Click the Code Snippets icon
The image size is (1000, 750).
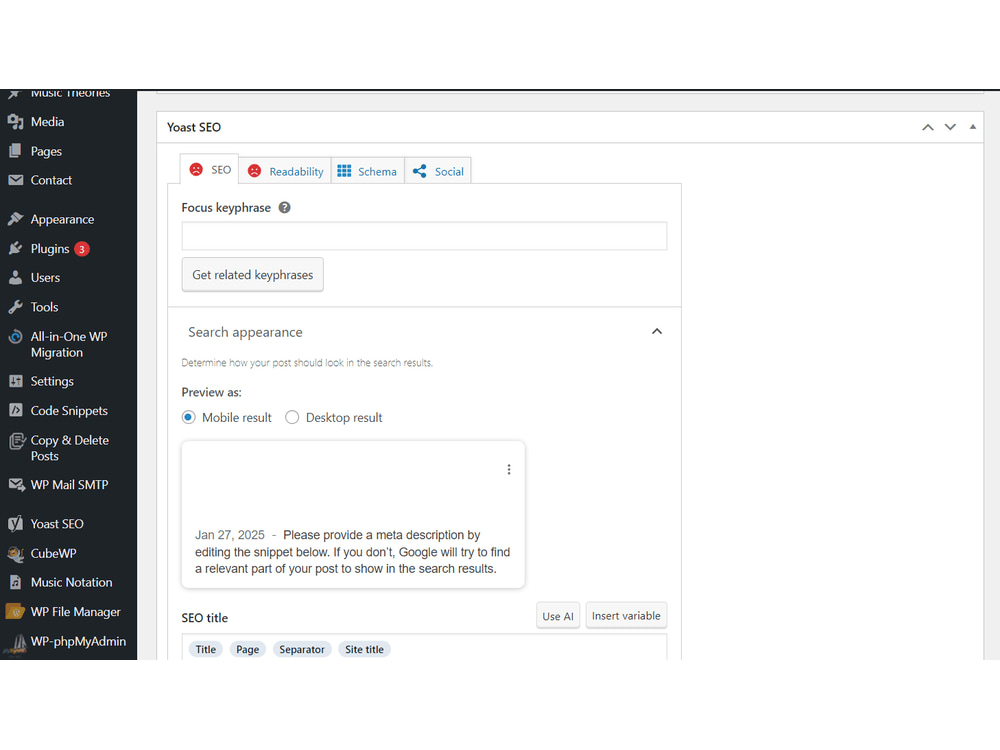click(x=15, y=411)
